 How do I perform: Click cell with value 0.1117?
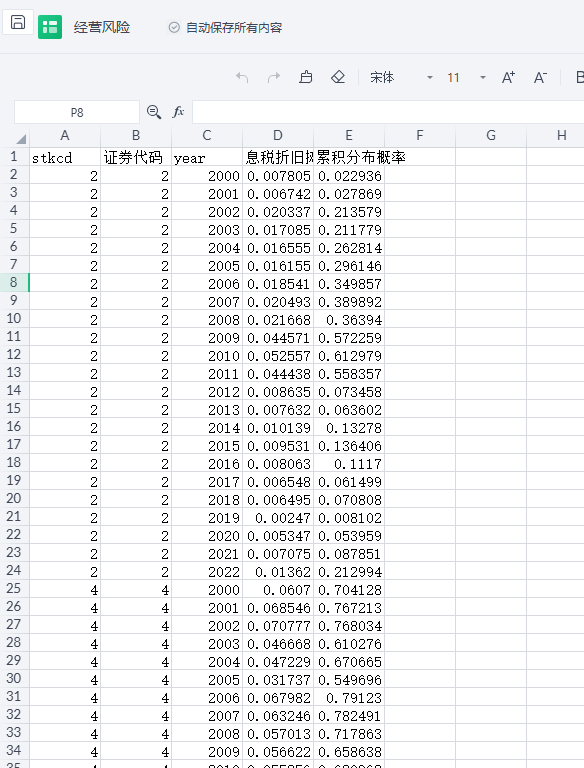pos(349,463)
